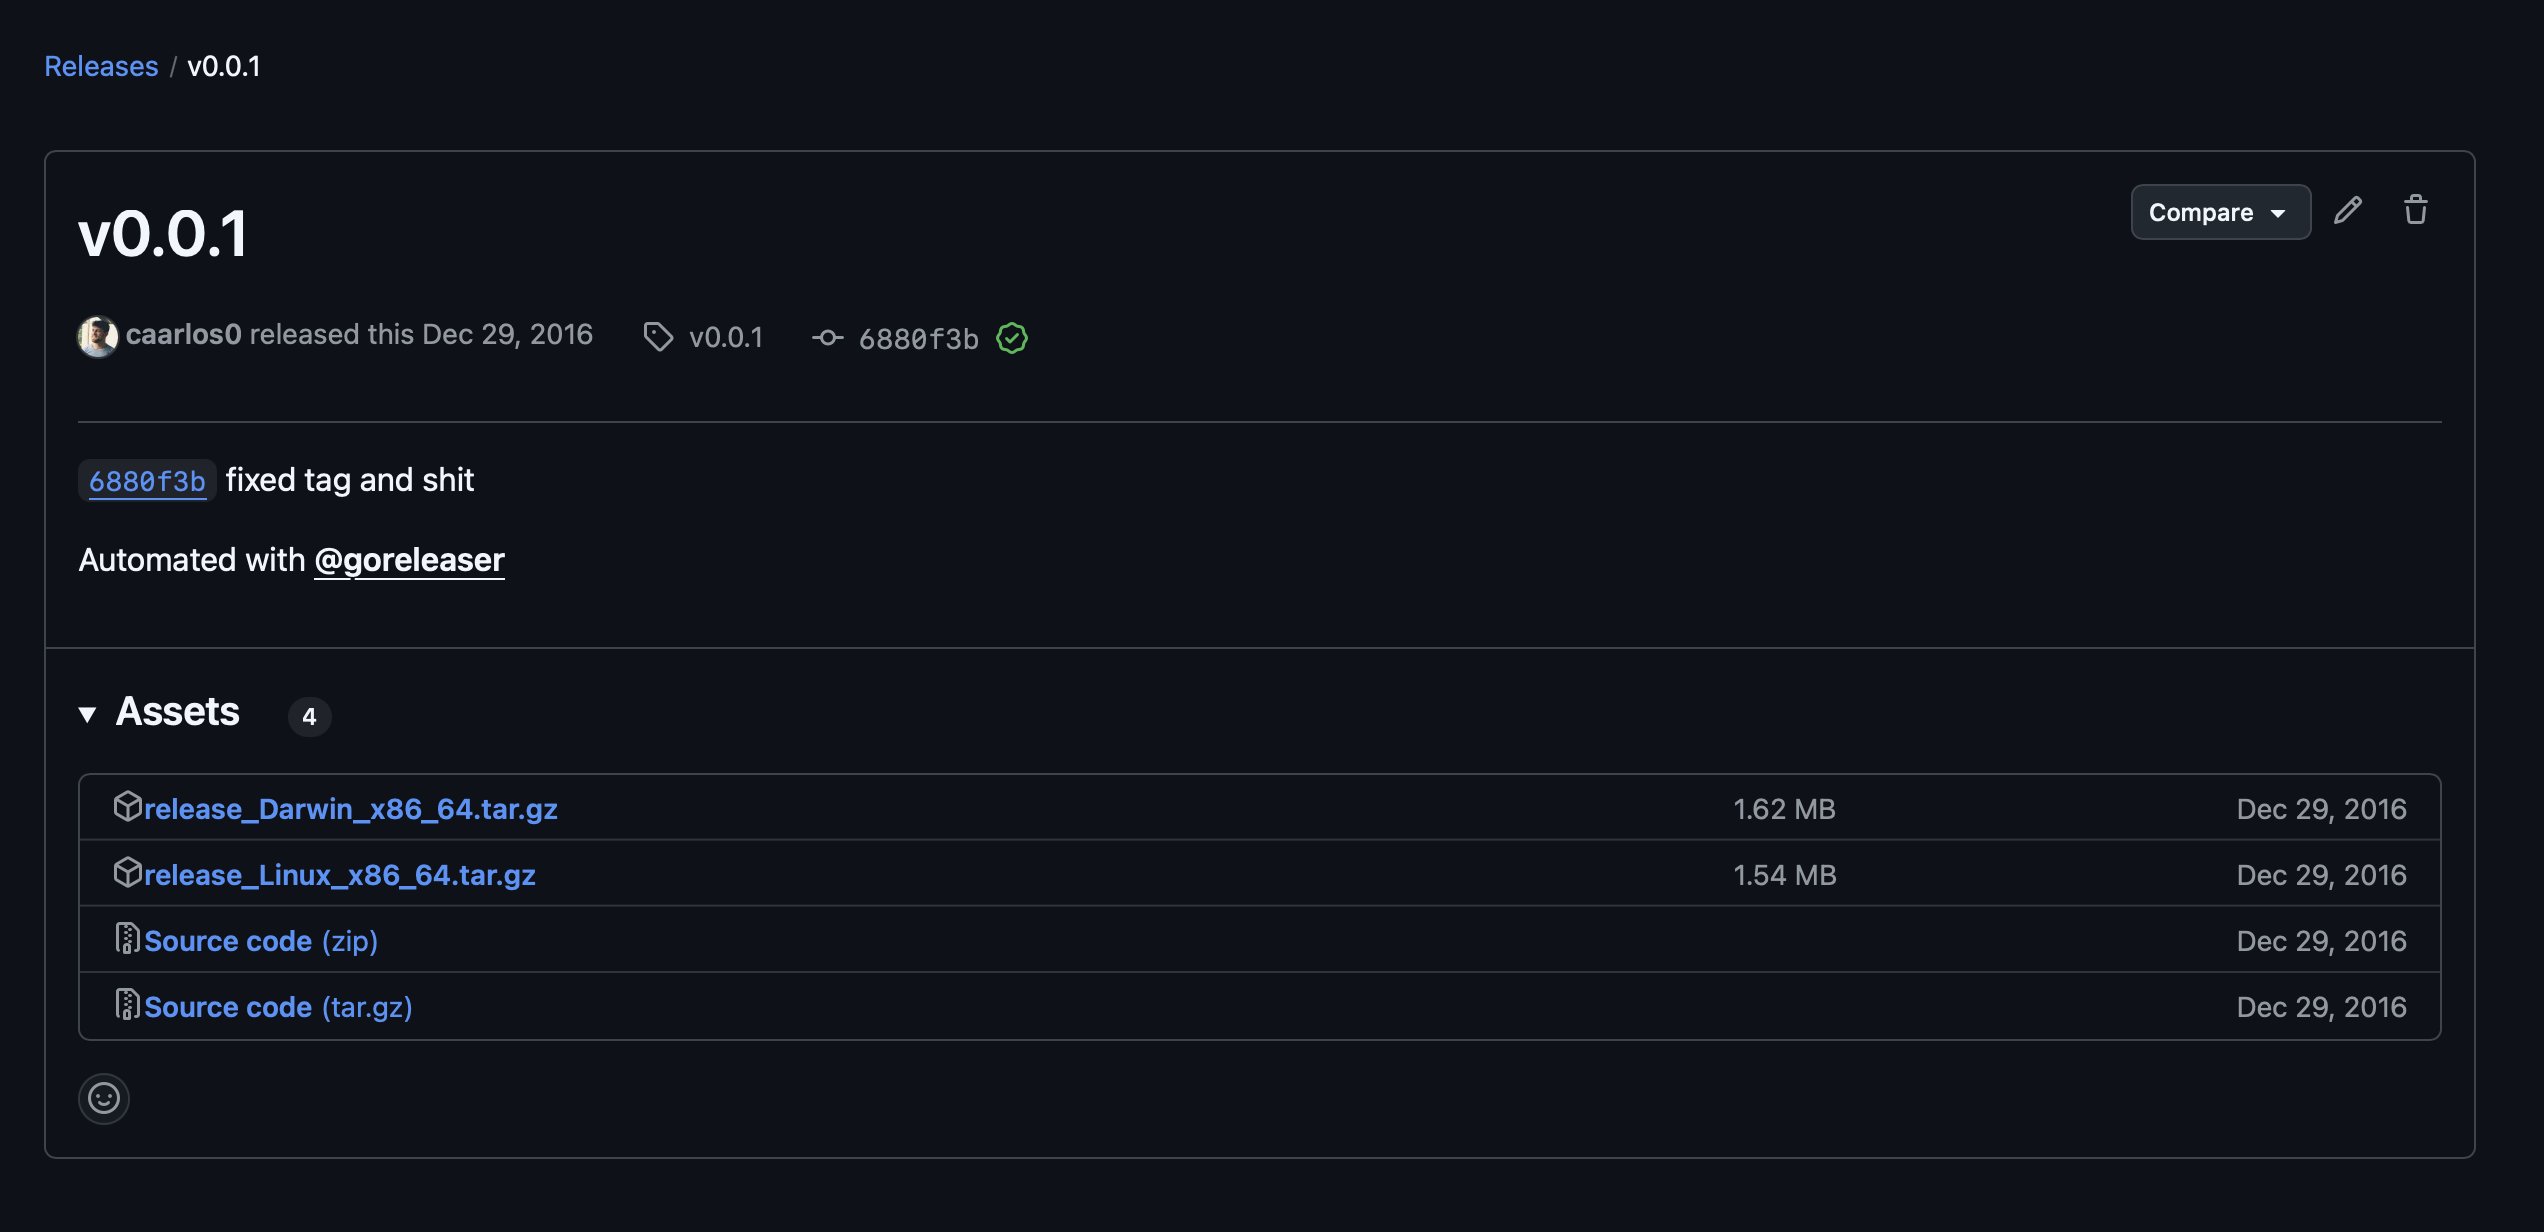Click the package icon for Linux tarball
The height and width of the screenshot is (1232, 2544).
click(x=127, y=872)
